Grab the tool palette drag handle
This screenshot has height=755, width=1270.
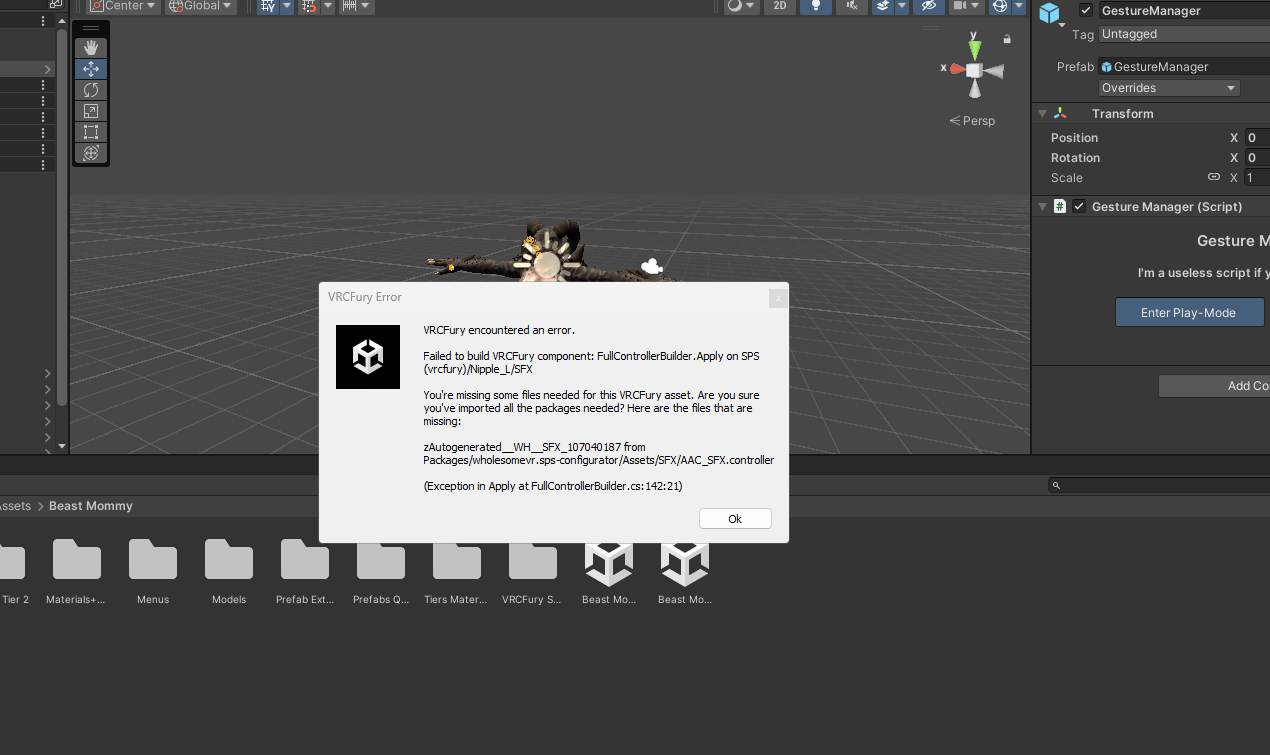pos(91,28)
